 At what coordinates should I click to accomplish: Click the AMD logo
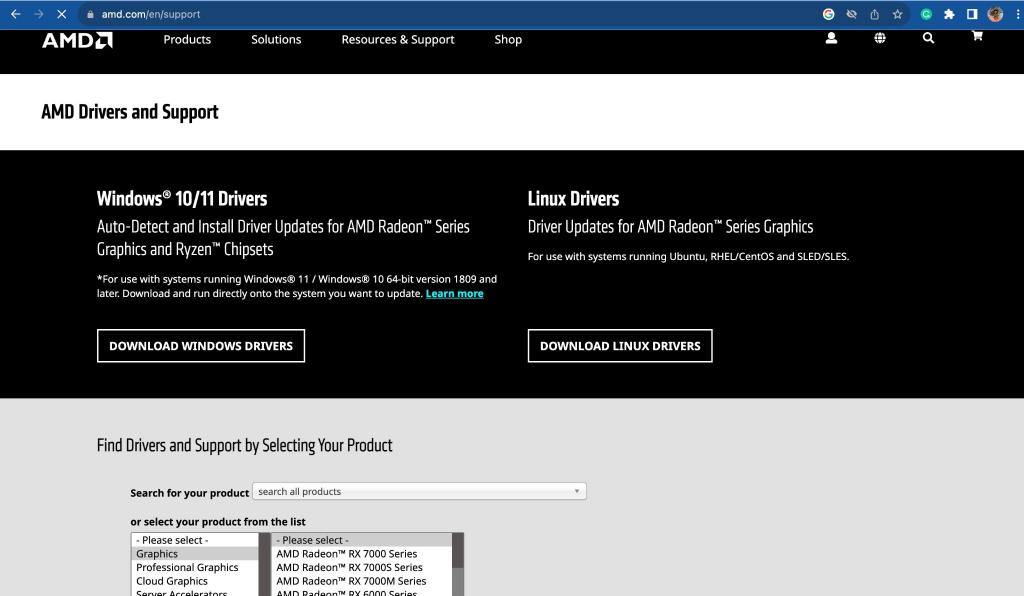pos(75,40)
